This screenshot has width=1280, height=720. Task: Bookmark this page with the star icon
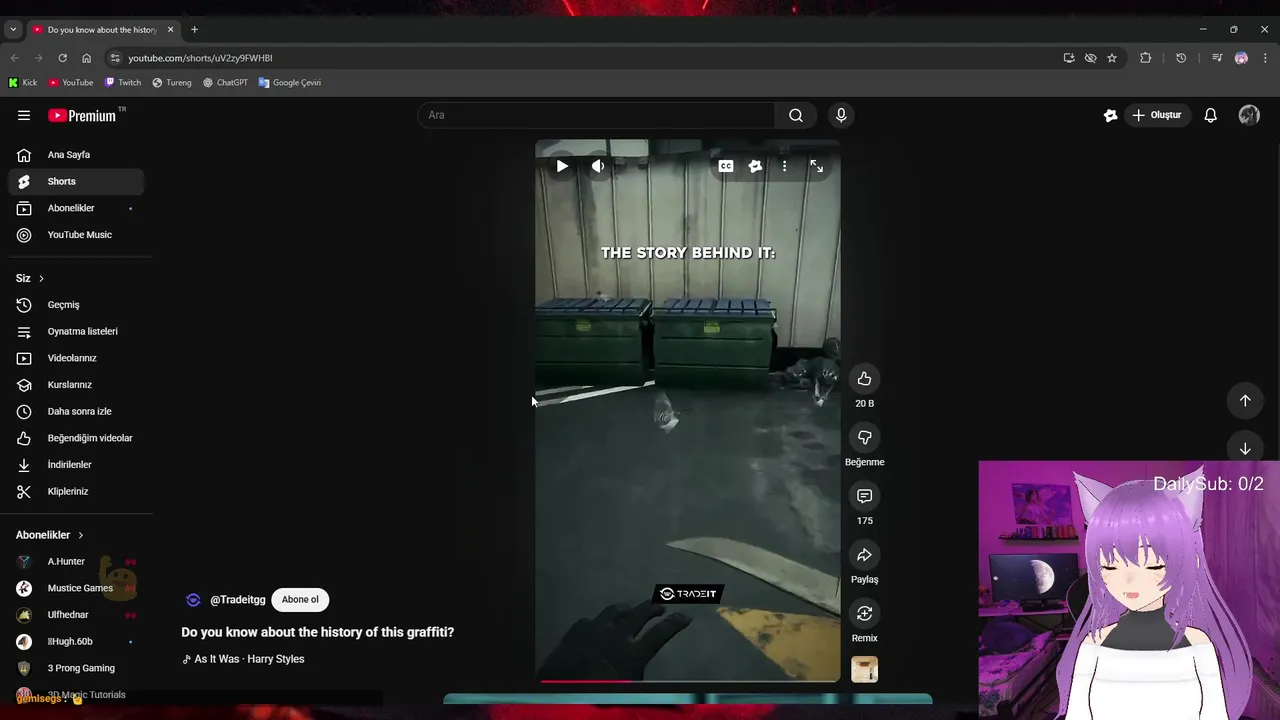pos(1112,58)
